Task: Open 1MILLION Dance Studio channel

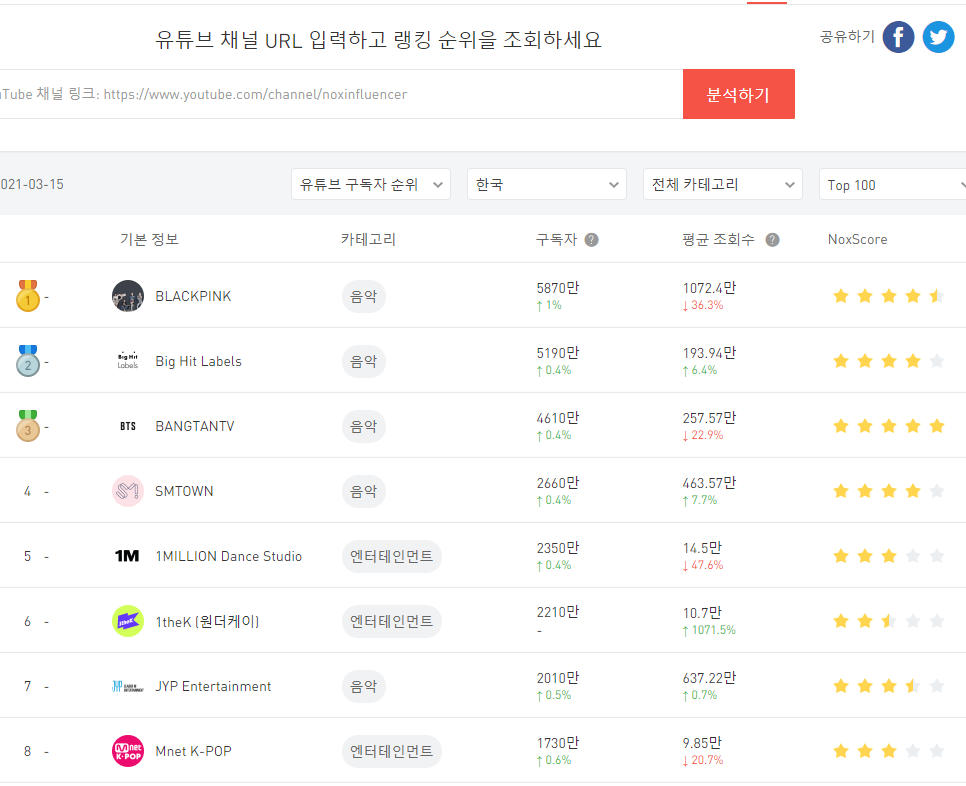Action: (x=229, y=556)
